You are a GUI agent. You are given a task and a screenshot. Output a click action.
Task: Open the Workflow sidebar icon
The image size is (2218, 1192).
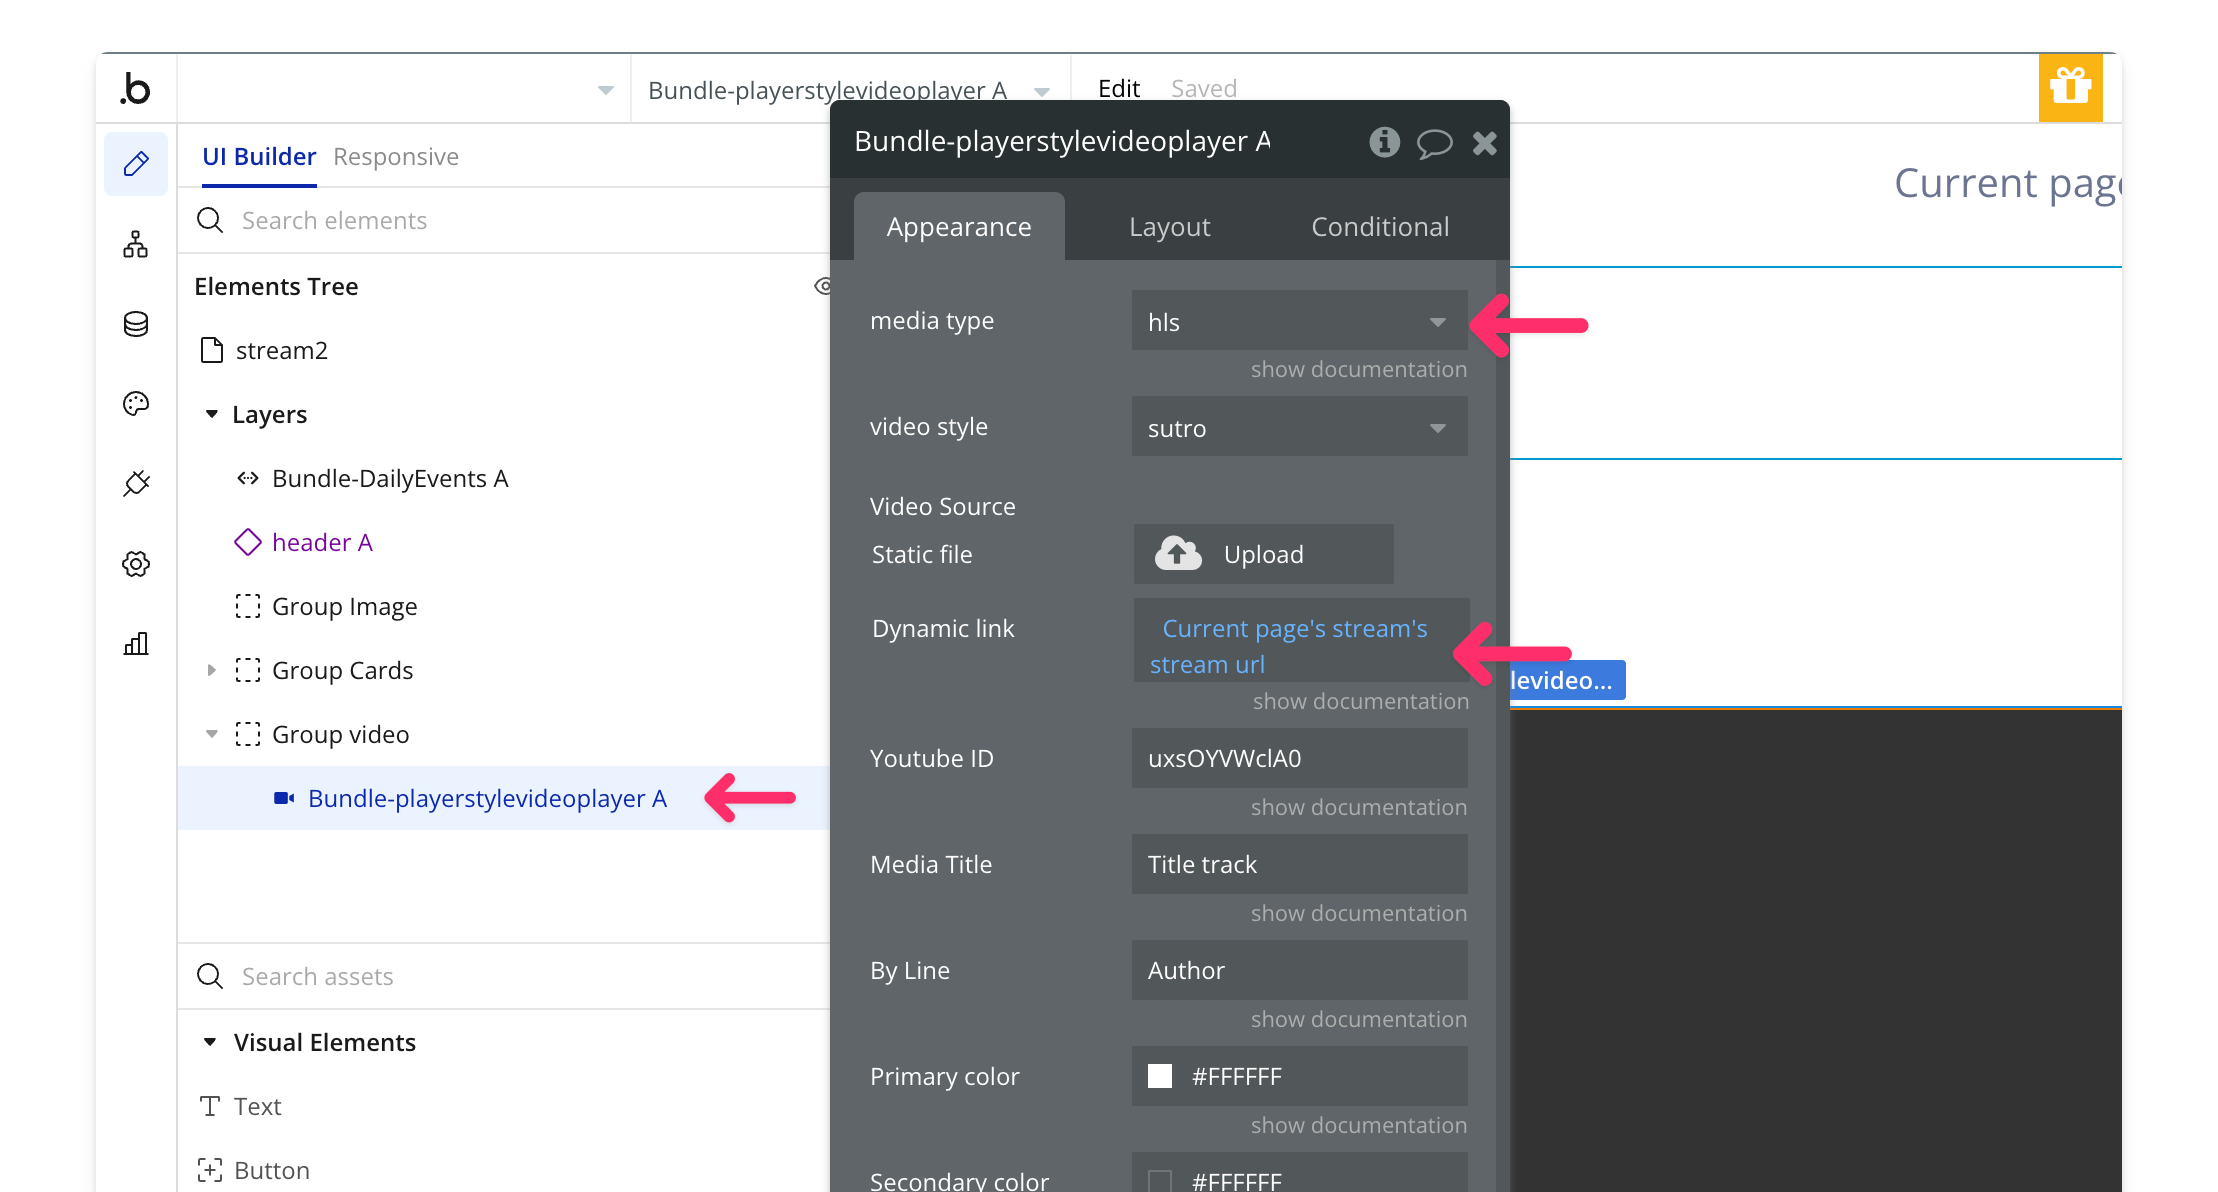[x=136, y=244]
